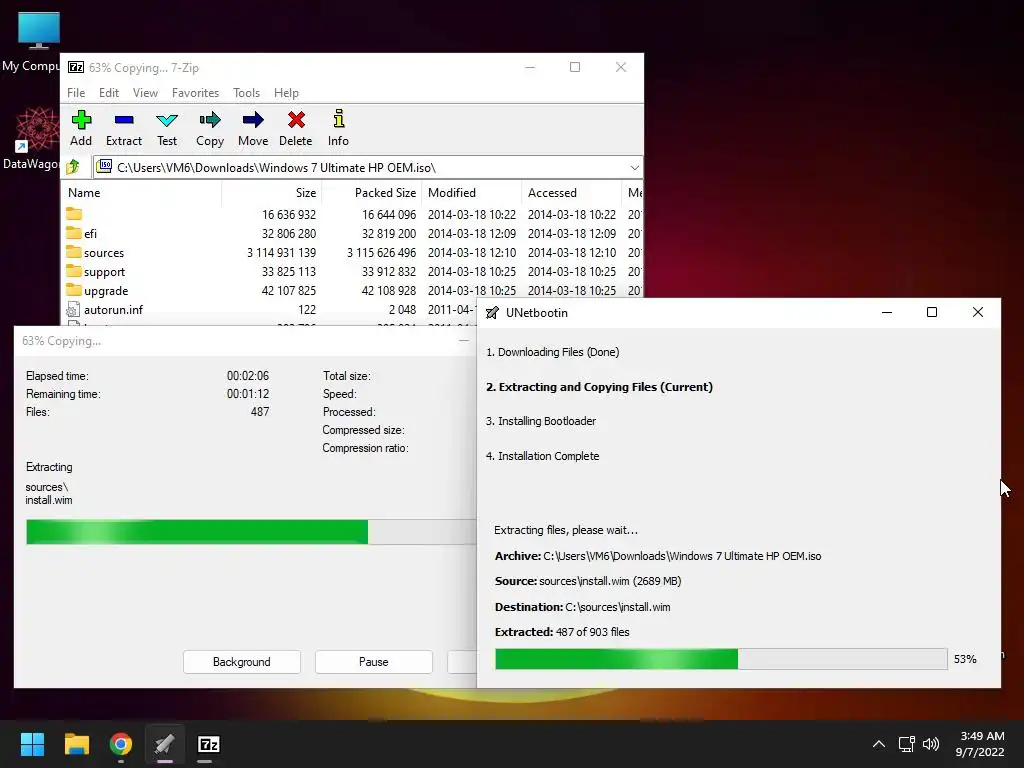Open File Explorer from taskbar
The height and width of the screenshot is (768, 1024).
coord(76,744)
